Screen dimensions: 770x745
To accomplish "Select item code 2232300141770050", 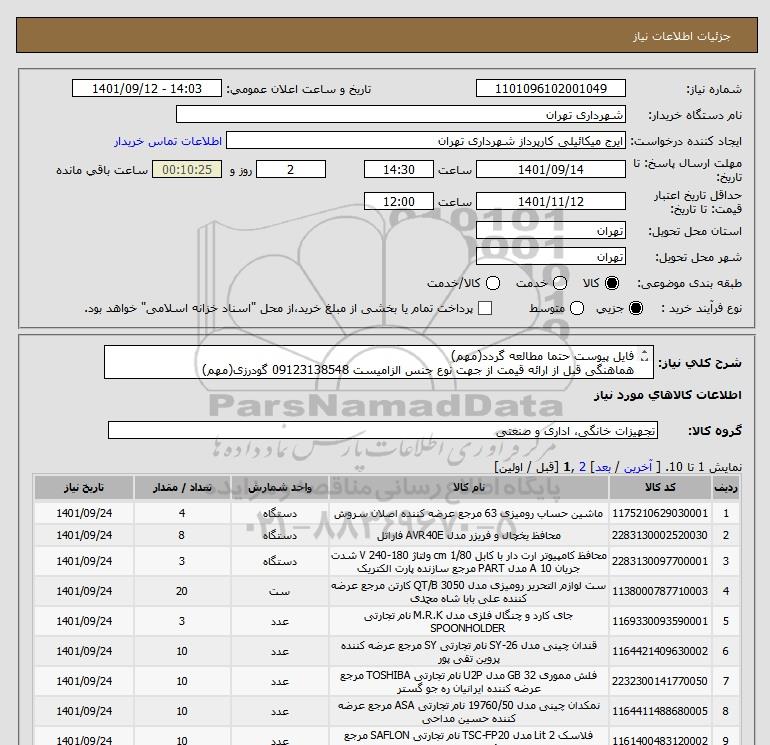I will click(x=660, y=681).
